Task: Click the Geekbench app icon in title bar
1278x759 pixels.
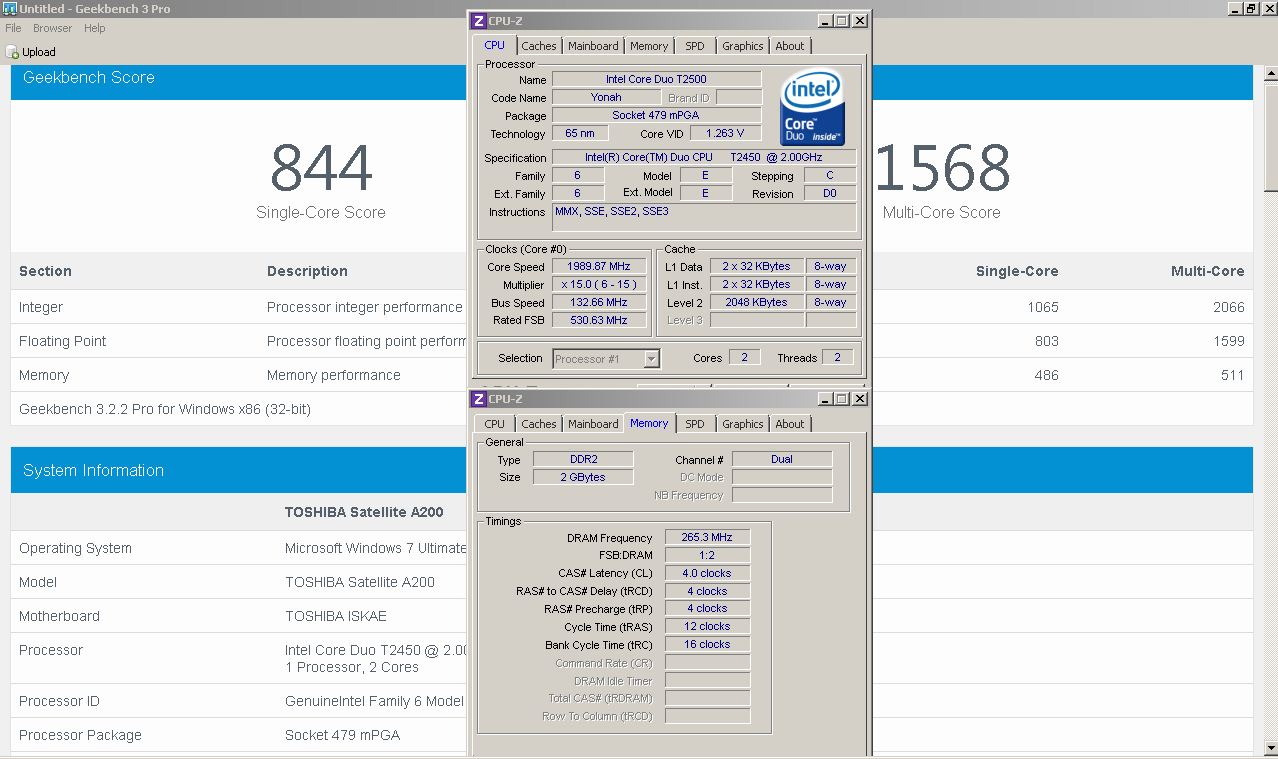Action: pos(9,9)
